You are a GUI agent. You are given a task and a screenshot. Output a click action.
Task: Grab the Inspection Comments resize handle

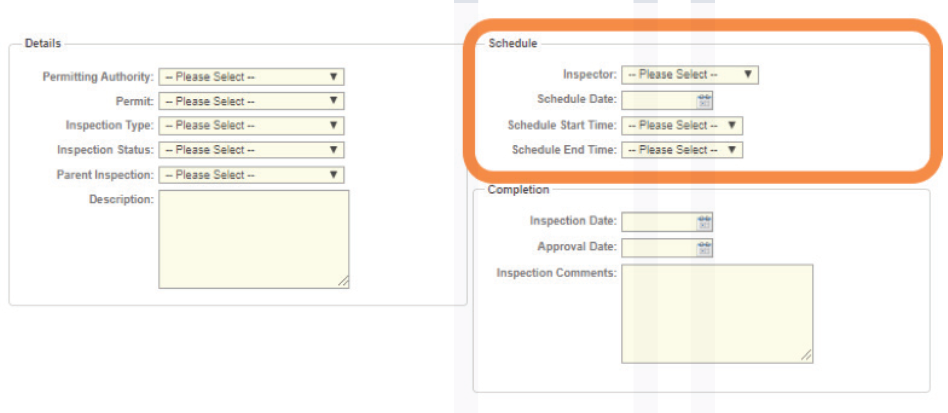tap(807, 357)
